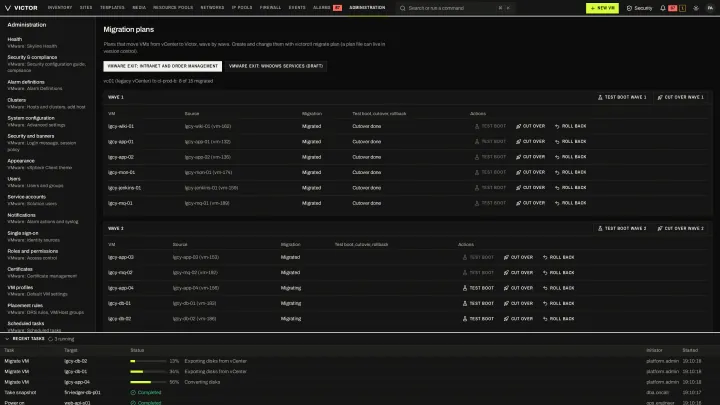Click the Security shield button
The height and width of the screenshot is (405, 720).
640,8
